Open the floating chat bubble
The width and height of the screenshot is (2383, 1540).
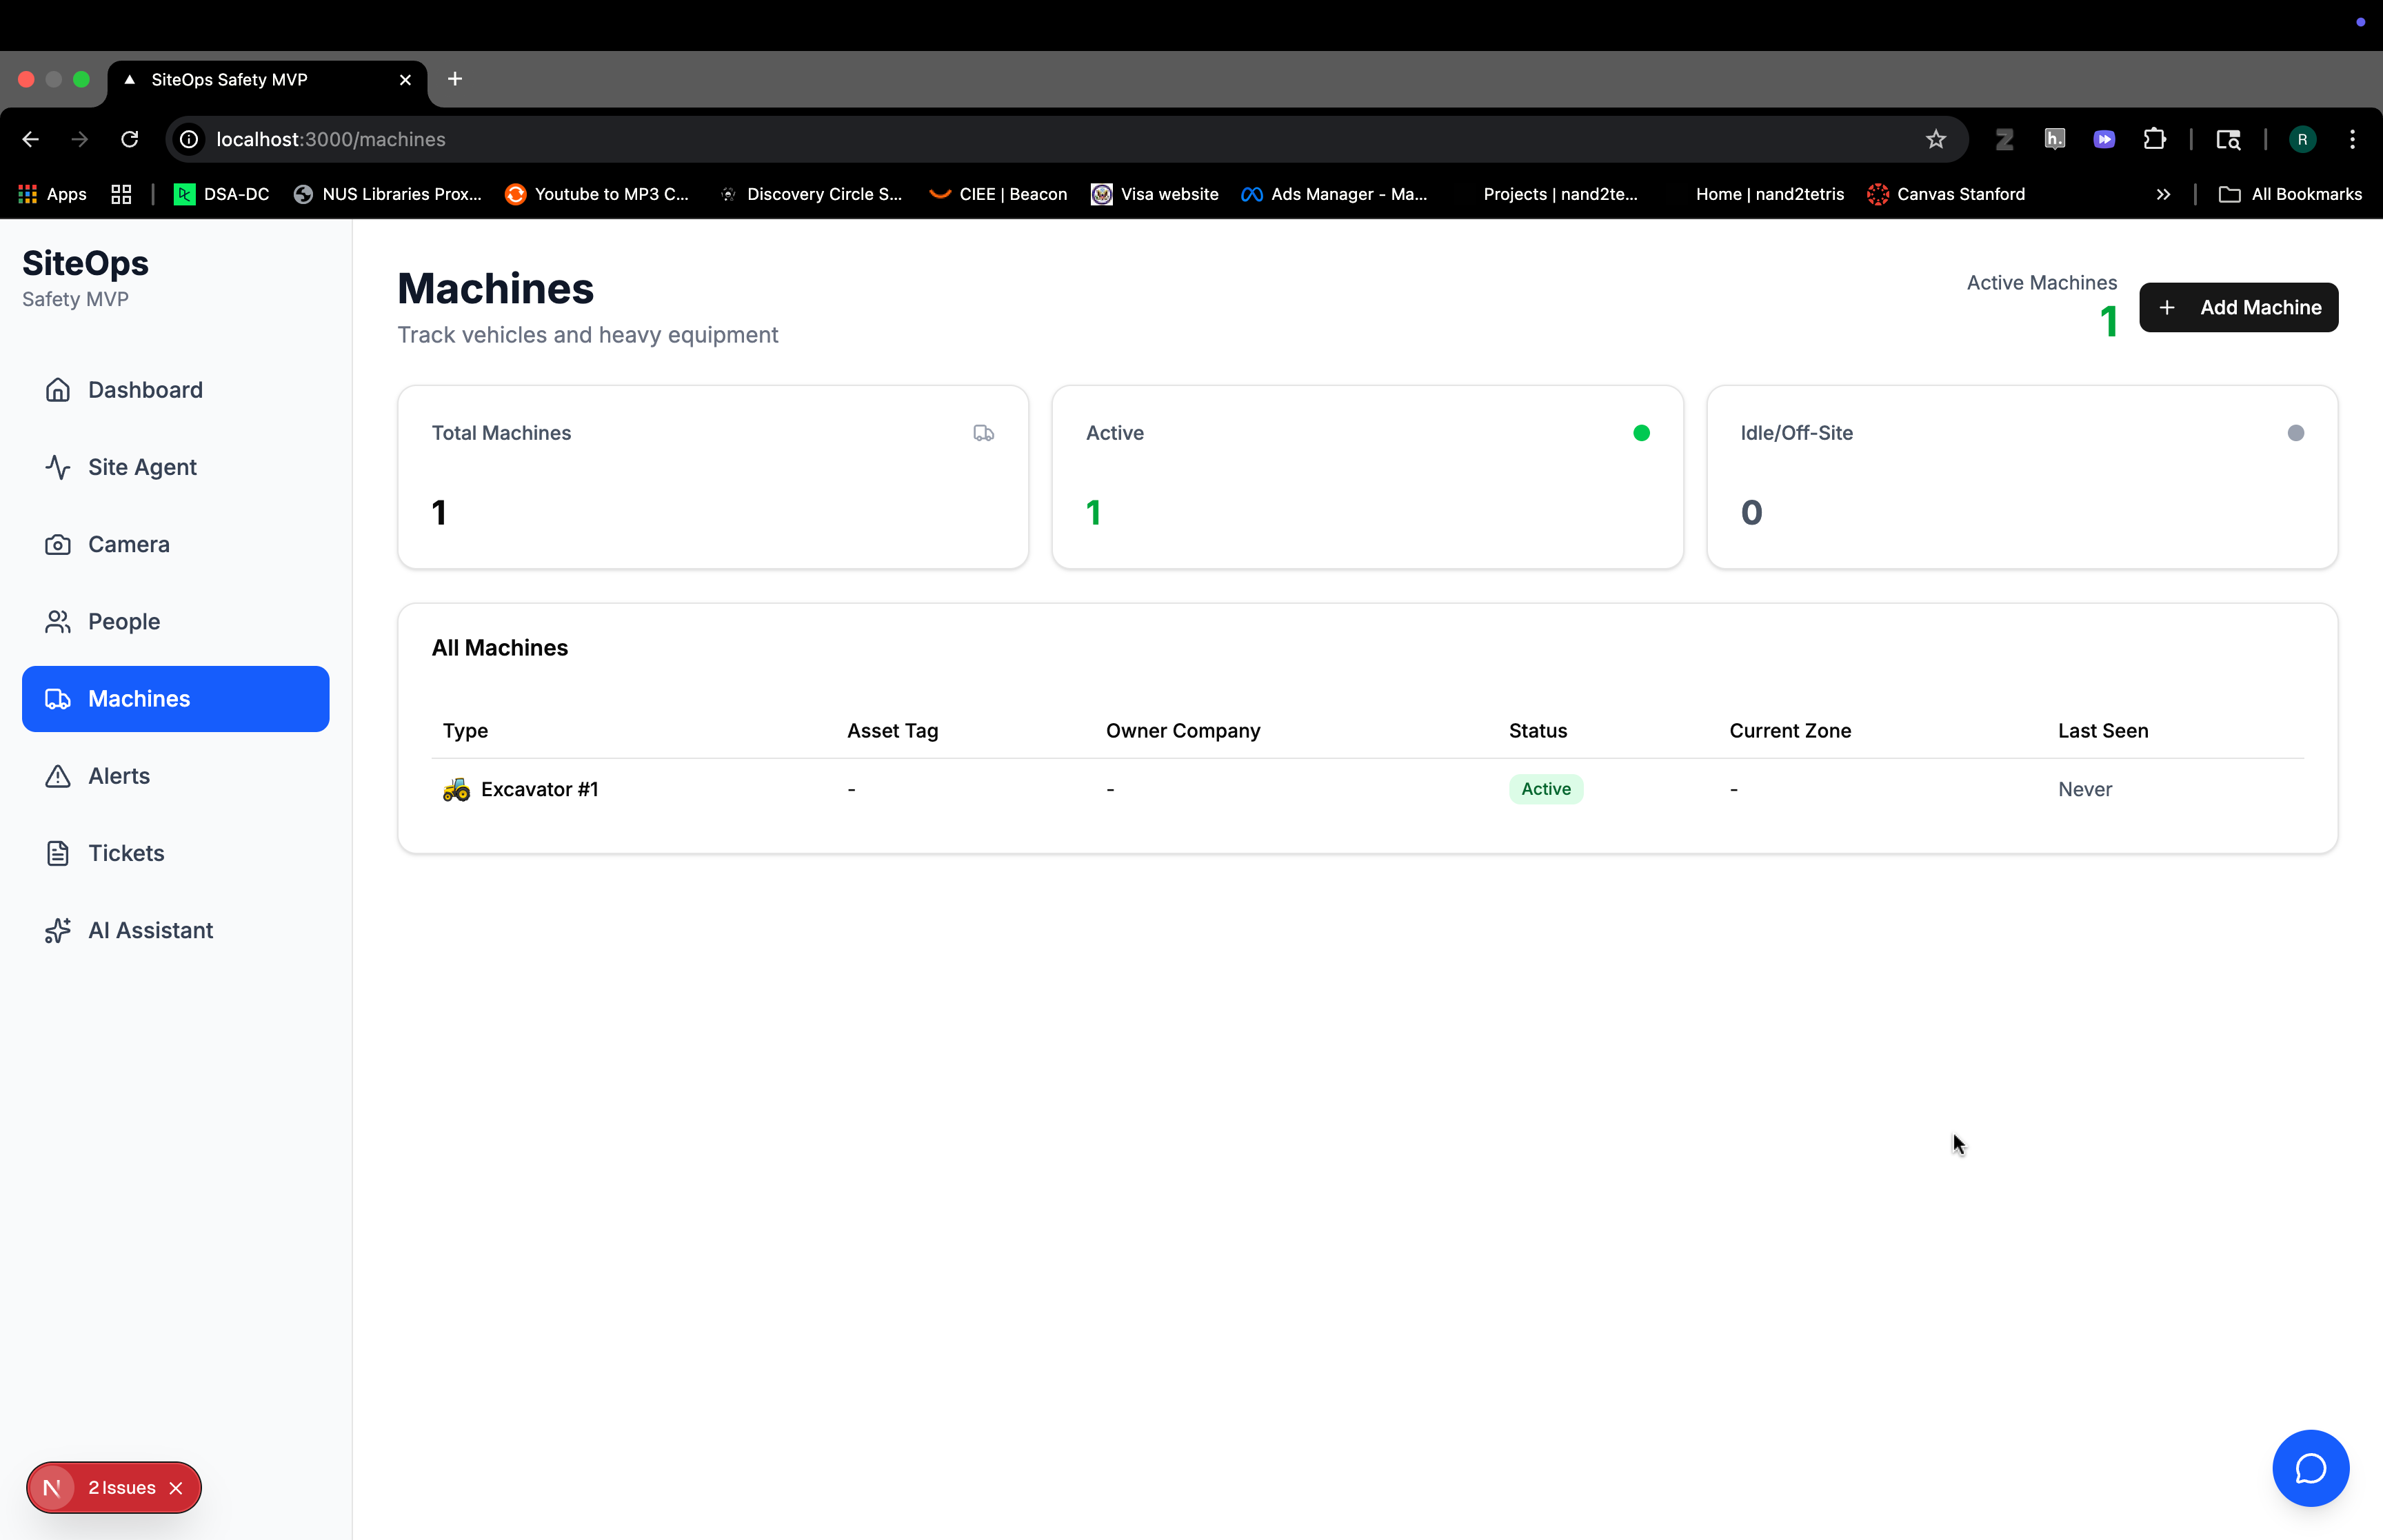(x=2310, y=1468)
